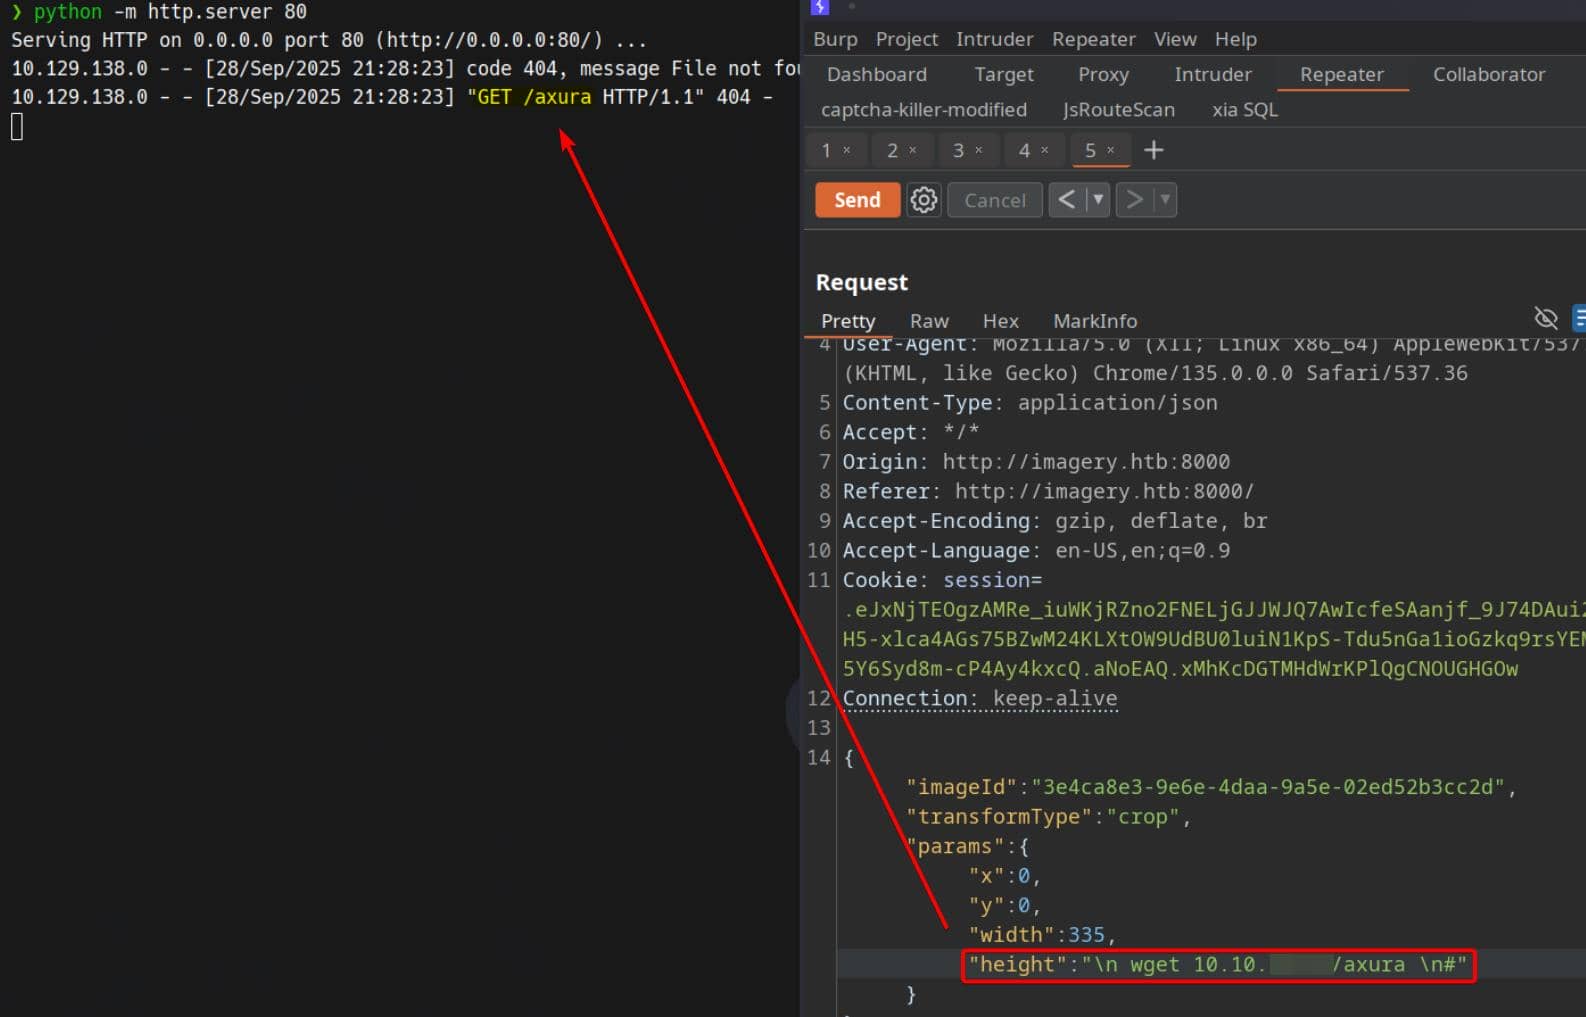Click the python http.server command in terminal
The height and width of the screenshot is (1017, 1586).
click(170, 12)
